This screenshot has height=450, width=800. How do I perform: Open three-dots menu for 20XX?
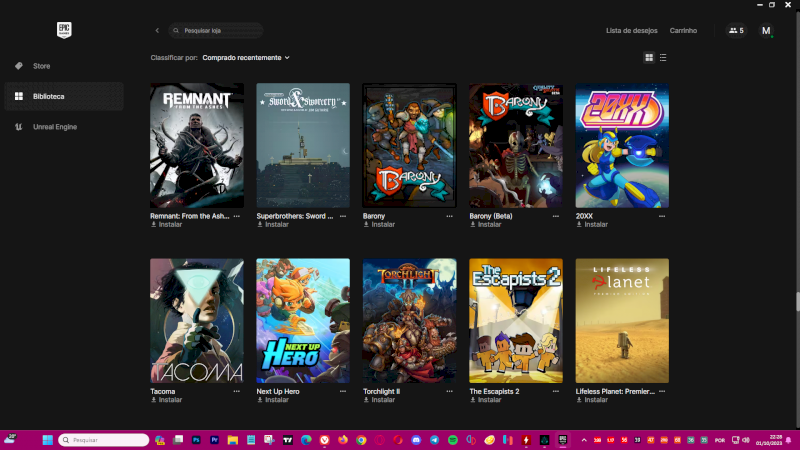pos(662,216)
